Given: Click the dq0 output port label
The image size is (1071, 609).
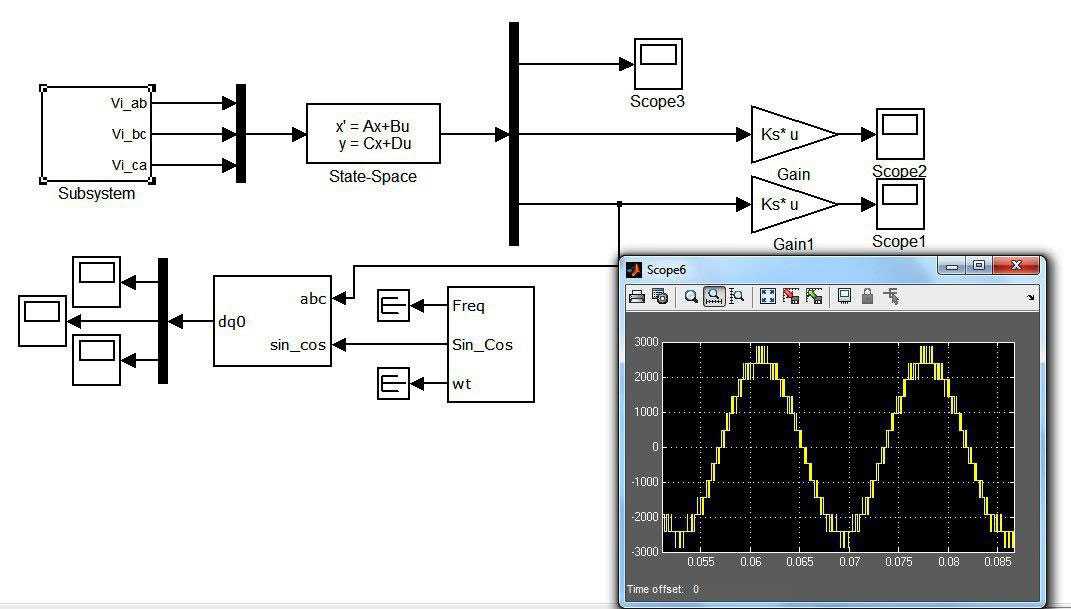Looking at the screenshot, I should 232,322.
